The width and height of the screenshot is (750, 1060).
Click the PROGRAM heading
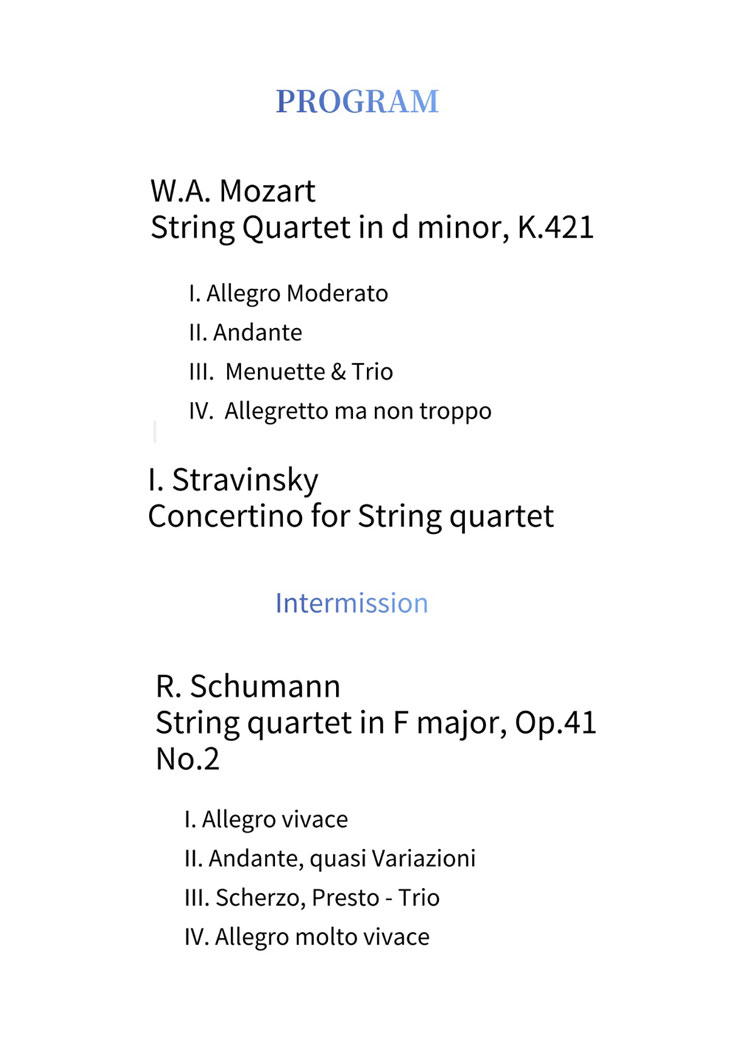point(357,101)
